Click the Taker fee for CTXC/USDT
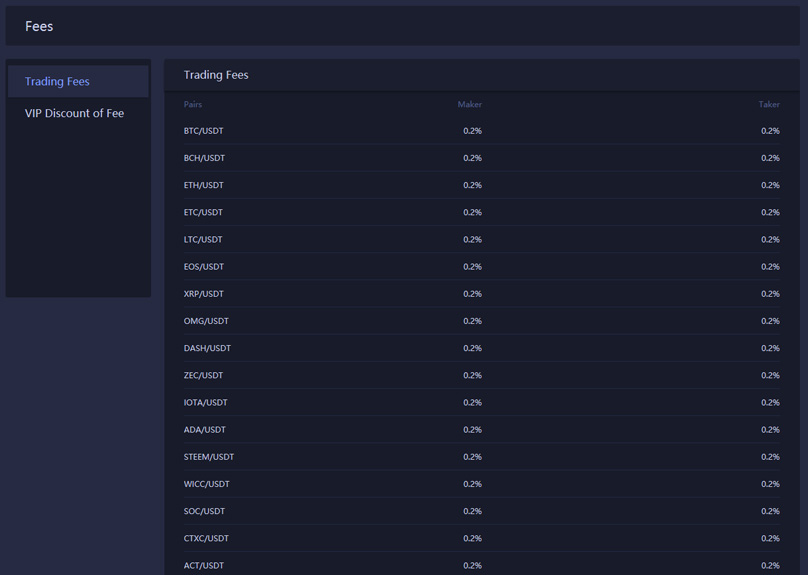The width and height of the screenshot is (808, 575). point(770,538)
